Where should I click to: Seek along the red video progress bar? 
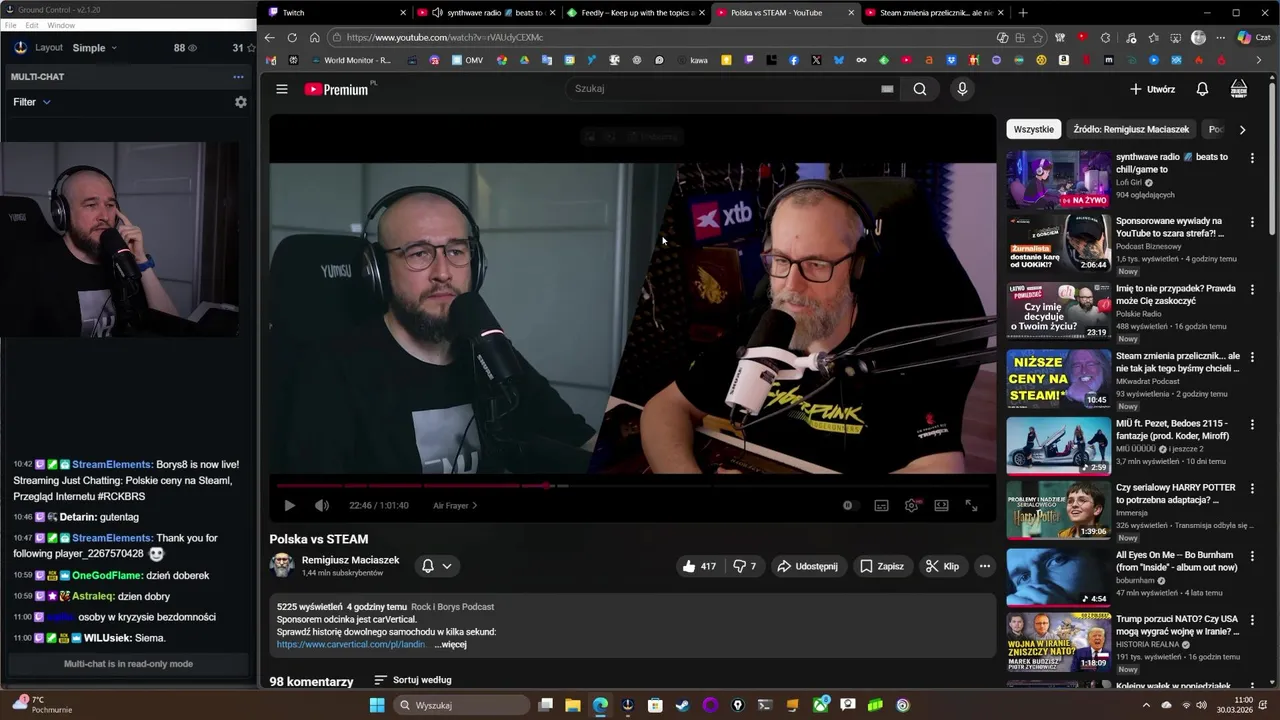tap(632, 486)
